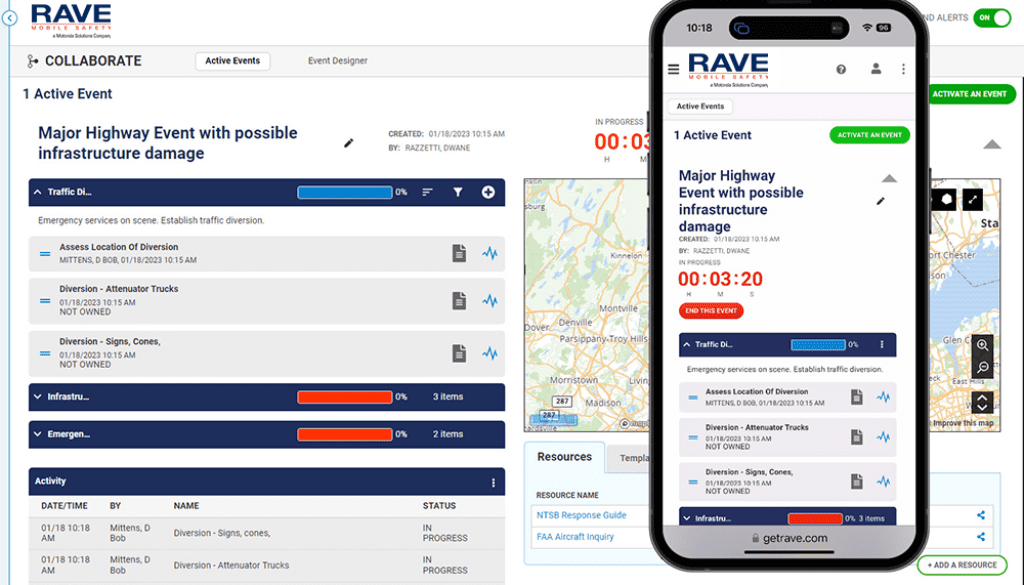The height and width of the screenshot is (585, 1024).
Task: Open document icon for desktop Assess Location Of Diversion
Action: pos(459,253)
